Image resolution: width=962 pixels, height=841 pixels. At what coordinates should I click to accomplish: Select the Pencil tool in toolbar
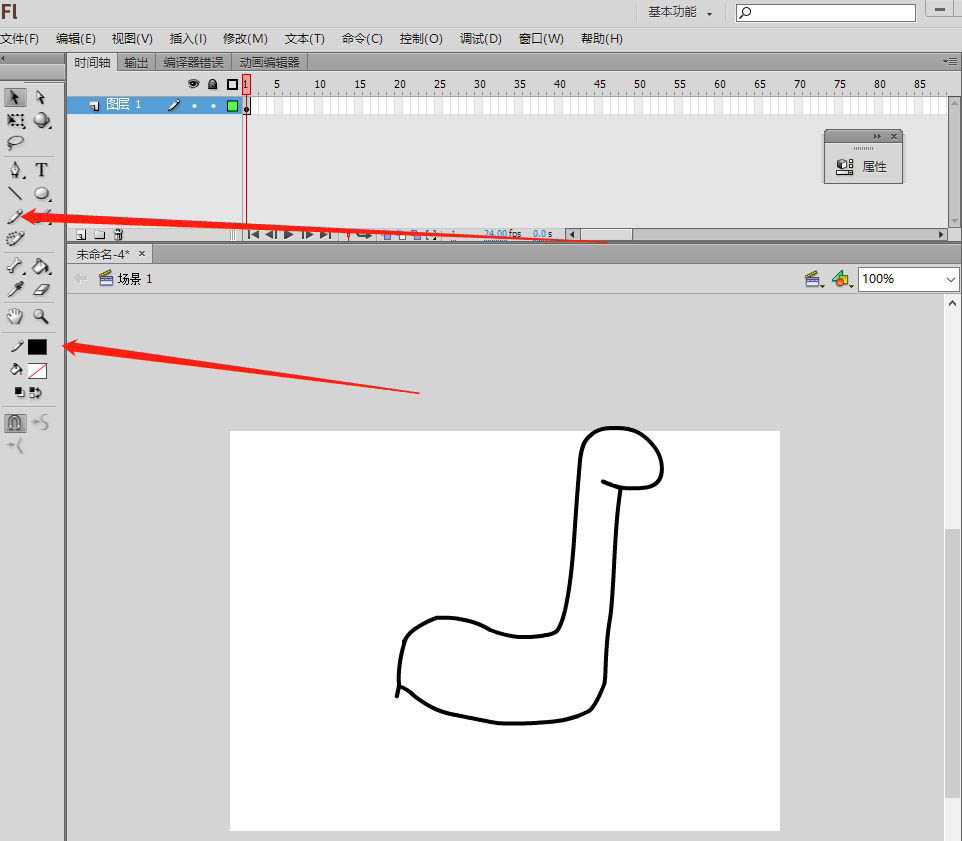pos(15,217)
